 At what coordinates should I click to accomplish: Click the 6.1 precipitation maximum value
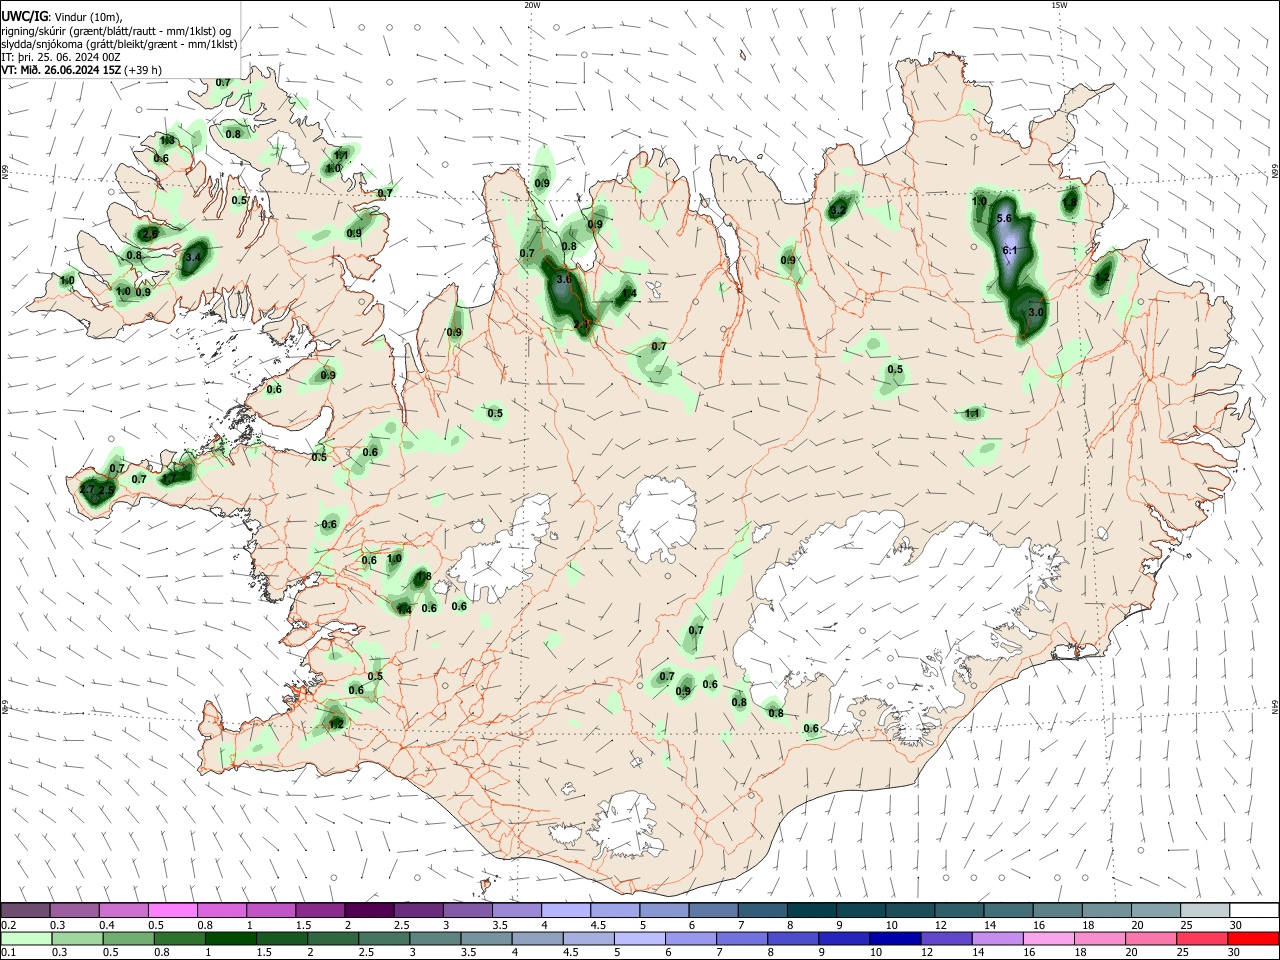coord(1009,250)
